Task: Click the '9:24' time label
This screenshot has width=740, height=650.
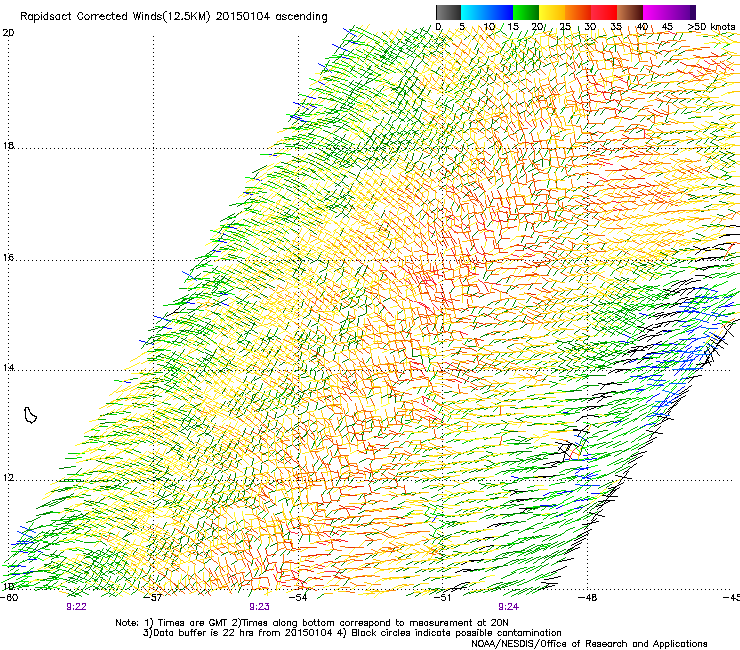Action: tap(508, 607)
